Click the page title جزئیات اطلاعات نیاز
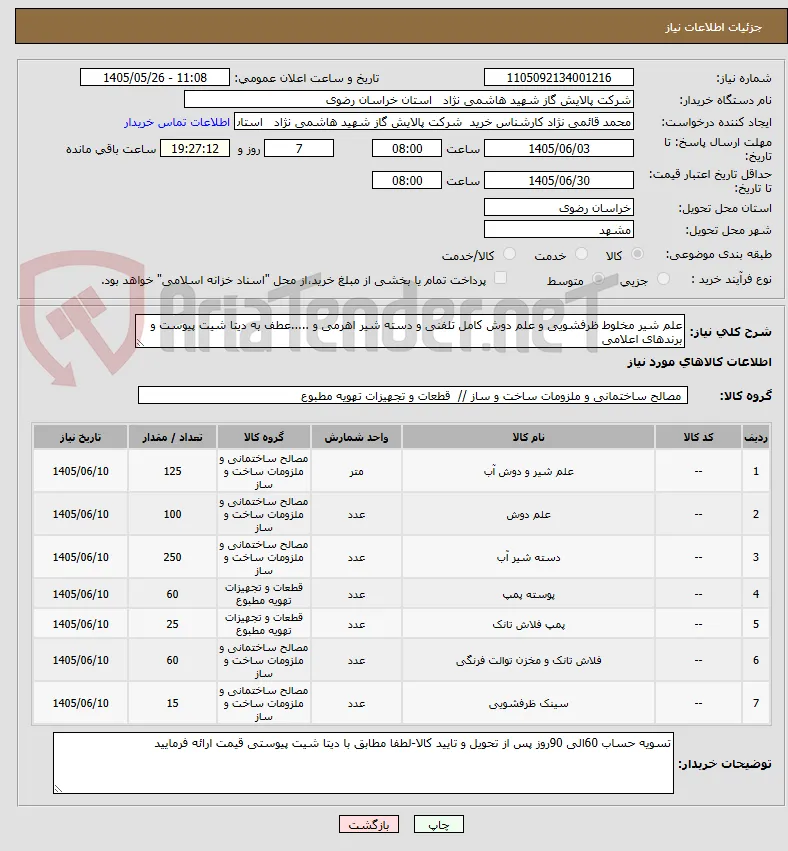This screenshot has width=788, height=851. click(x=713, y=27)
